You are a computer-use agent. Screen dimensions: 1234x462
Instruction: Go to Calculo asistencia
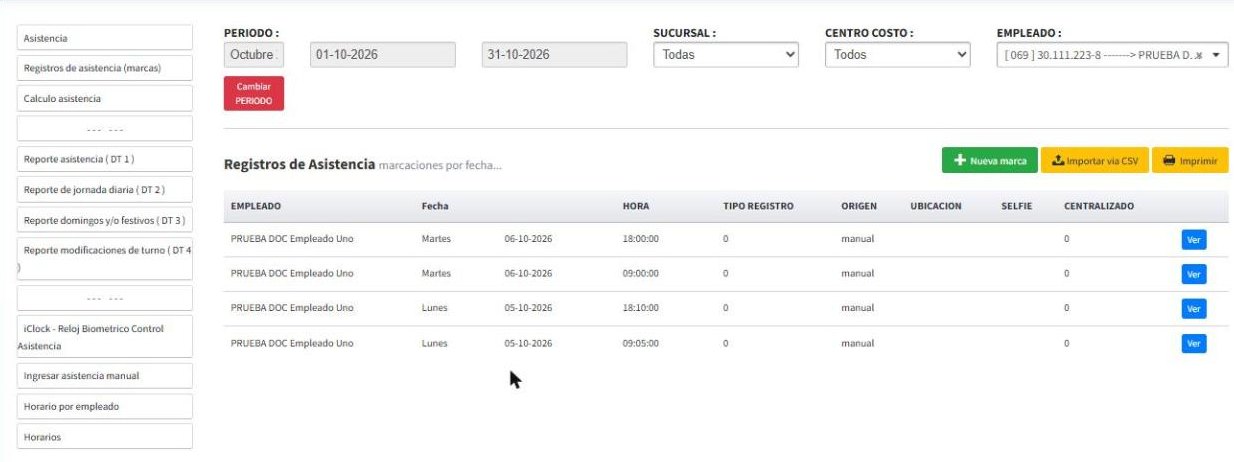tap(105, 98)
